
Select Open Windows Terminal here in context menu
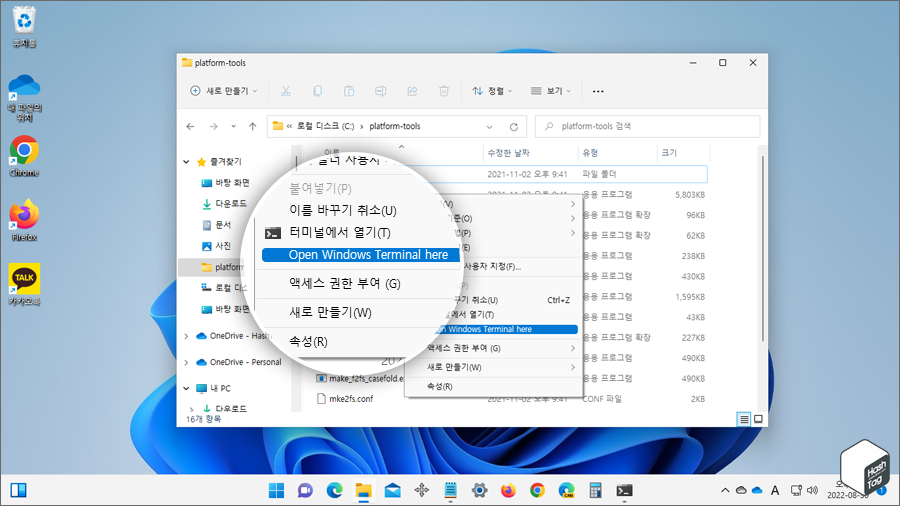click(506, 329)
